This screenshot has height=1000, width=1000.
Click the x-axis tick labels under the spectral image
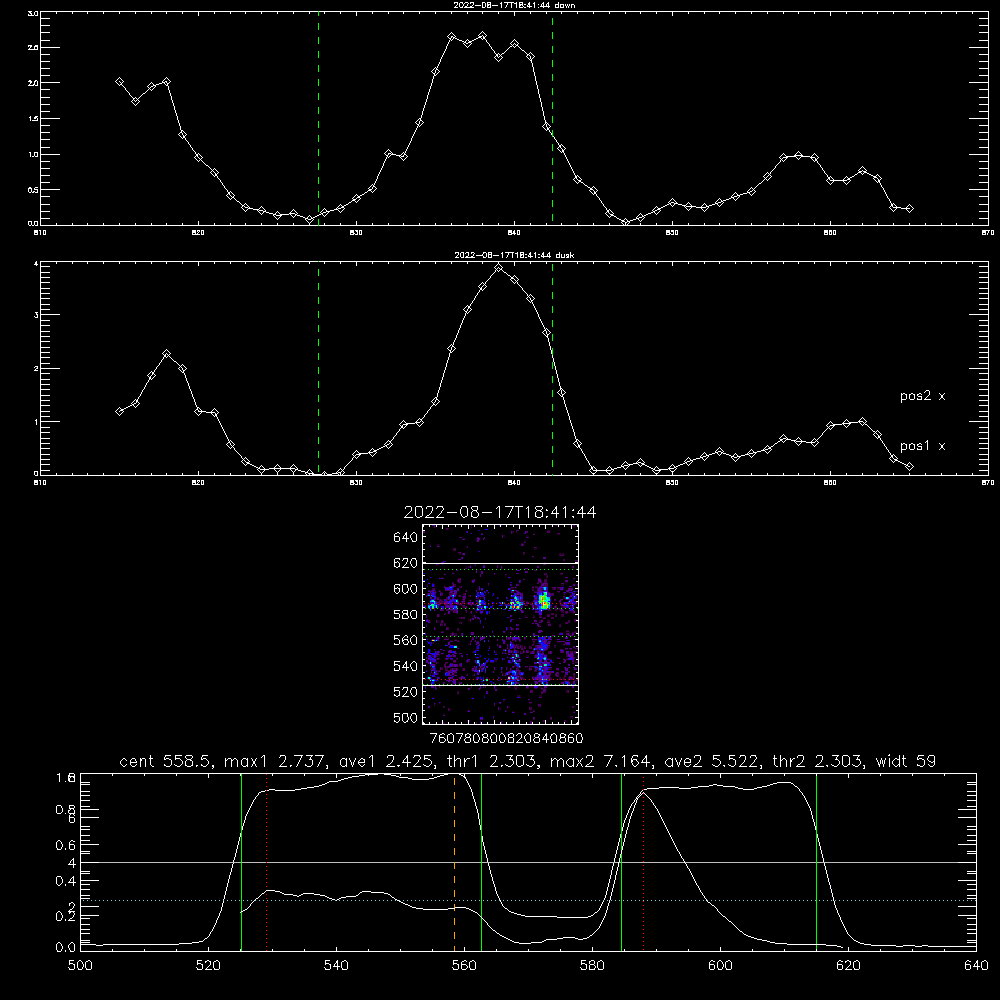point(506,739)
